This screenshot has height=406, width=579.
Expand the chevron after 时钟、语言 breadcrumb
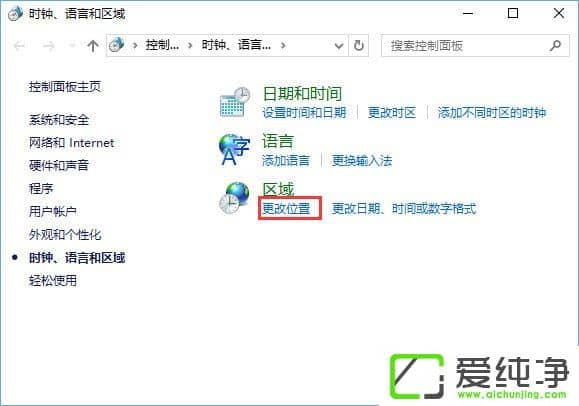point(283,45)
